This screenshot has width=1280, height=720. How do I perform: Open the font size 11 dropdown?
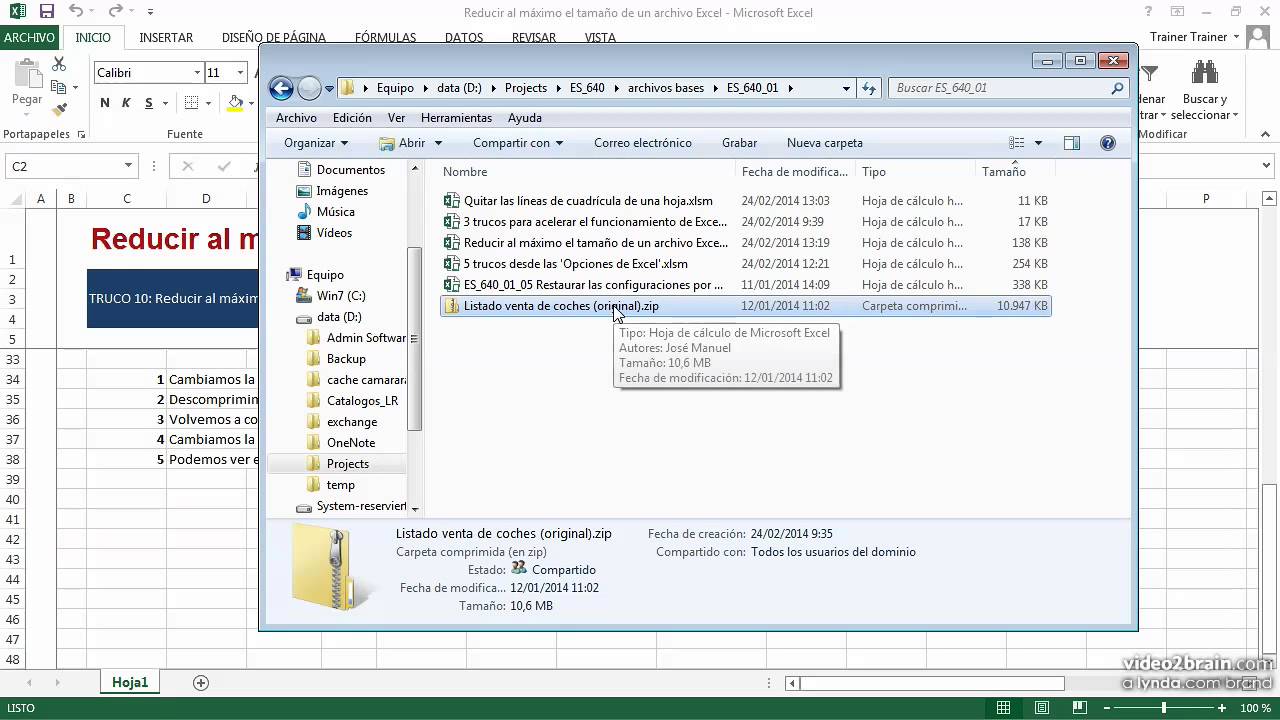240,73
